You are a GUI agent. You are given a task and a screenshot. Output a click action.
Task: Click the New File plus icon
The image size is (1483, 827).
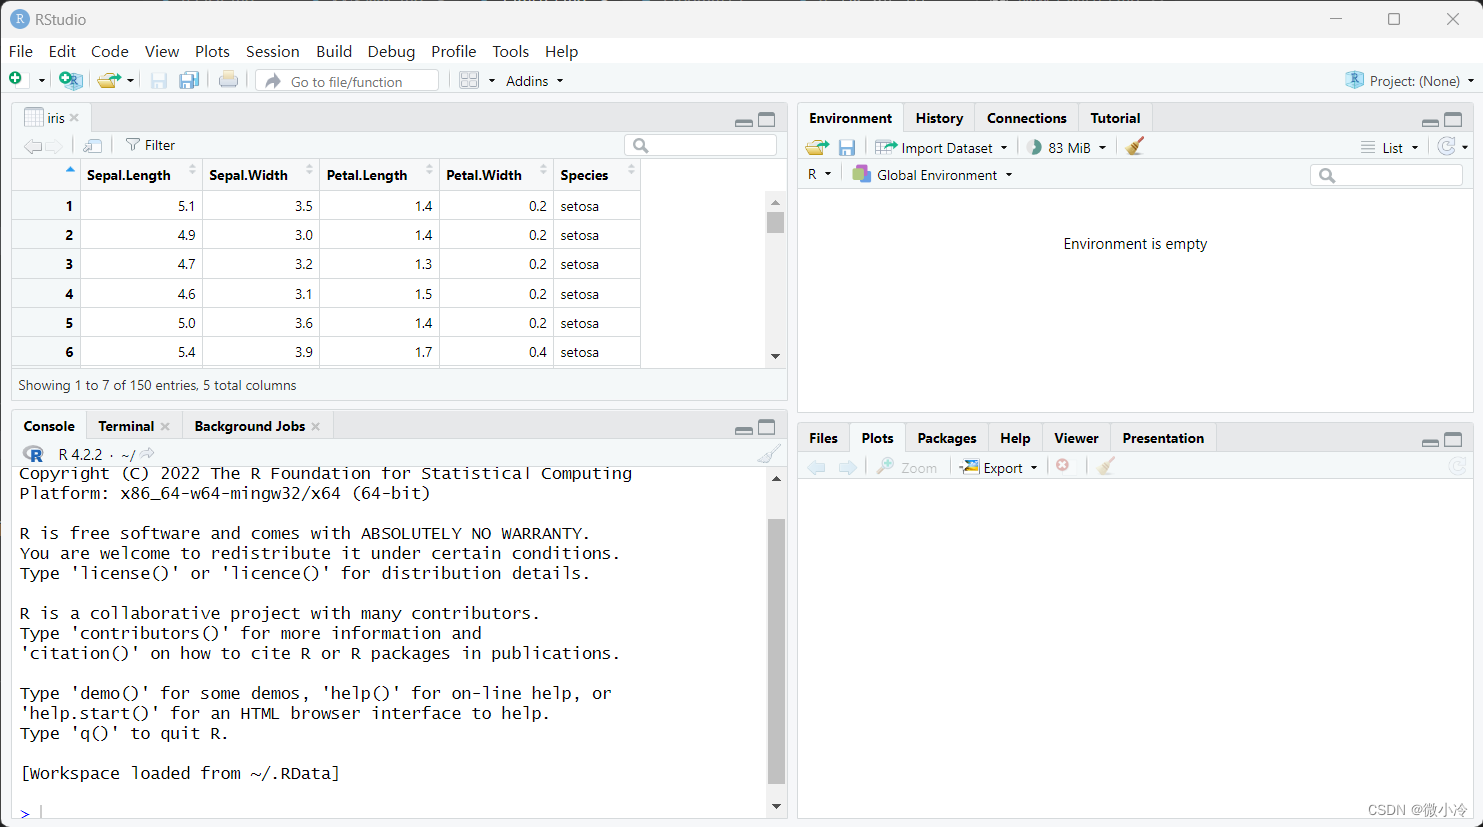click(x=16, y=79)
